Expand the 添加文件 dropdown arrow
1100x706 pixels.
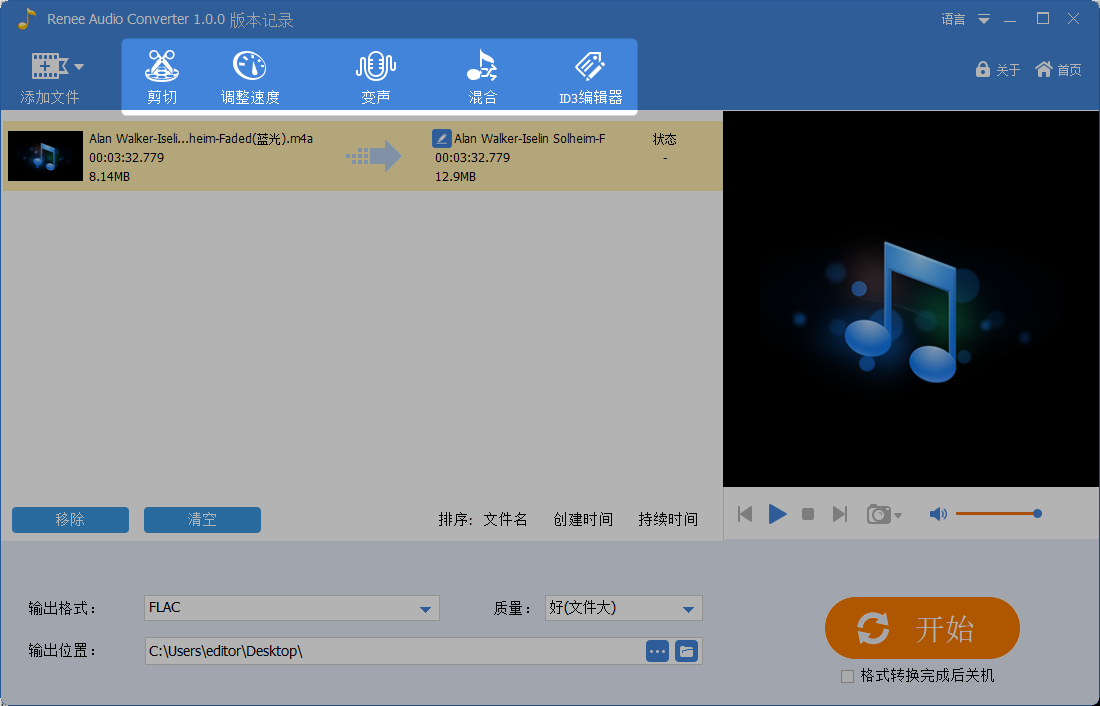79,67
